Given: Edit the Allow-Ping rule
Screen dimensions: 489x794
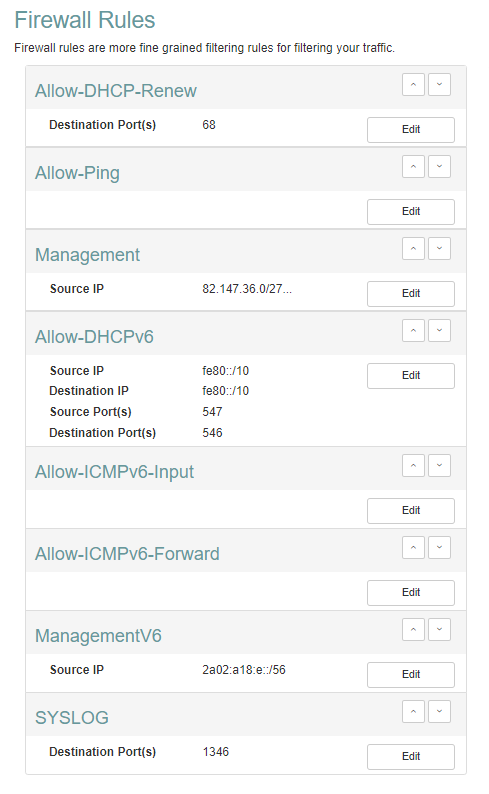Looking at the screenshot, I should (x=411, y=212).
